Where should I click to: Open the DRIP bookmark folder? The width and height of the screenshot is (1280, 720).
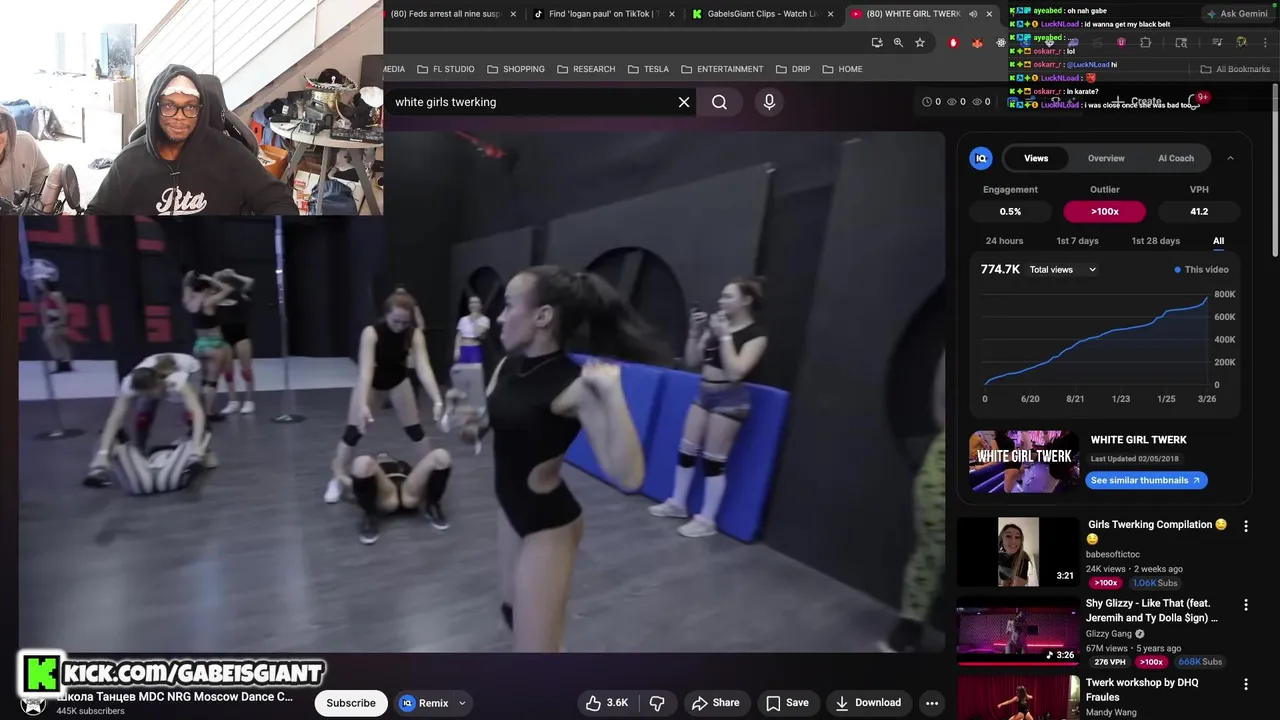(793, 69)
